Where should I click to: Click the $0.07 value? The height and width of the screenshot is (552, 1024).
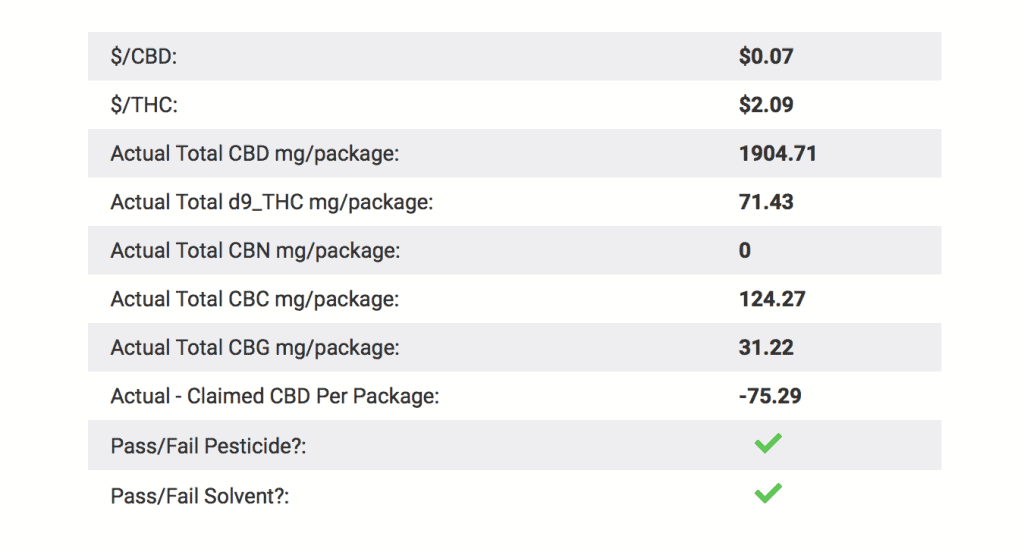766,56
